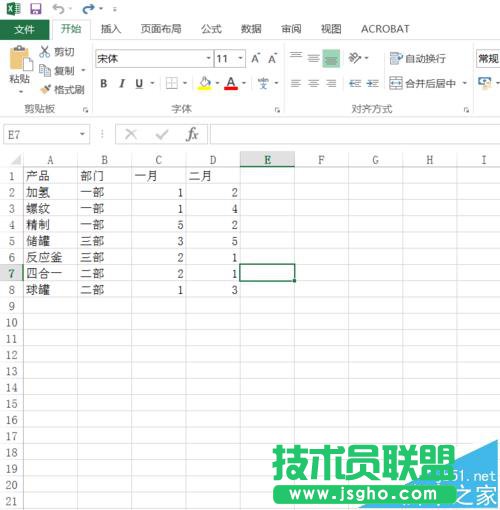Open the font size 11 dropdown

tap(240, 58)
